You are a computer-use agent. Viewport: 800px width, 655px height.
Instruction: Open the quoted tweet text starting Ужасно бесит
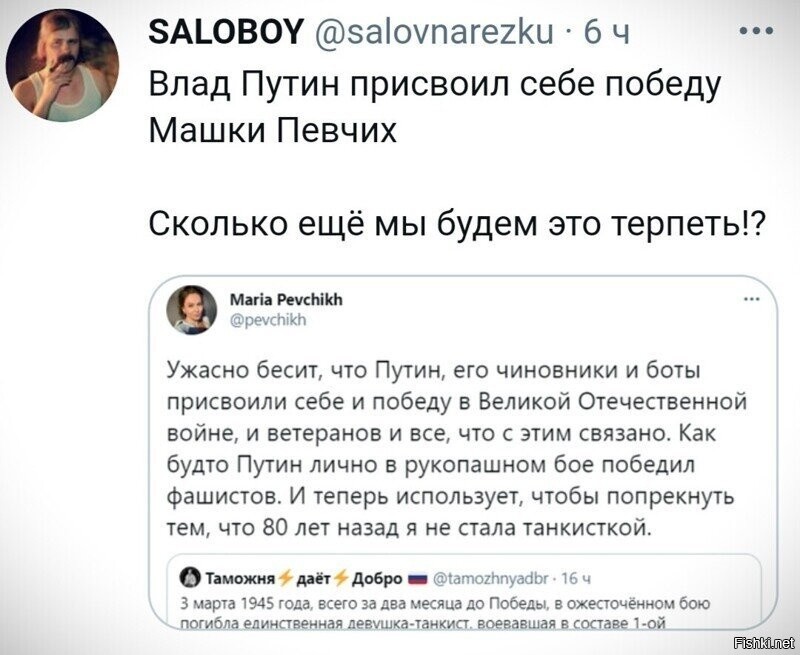pos(458,449)
